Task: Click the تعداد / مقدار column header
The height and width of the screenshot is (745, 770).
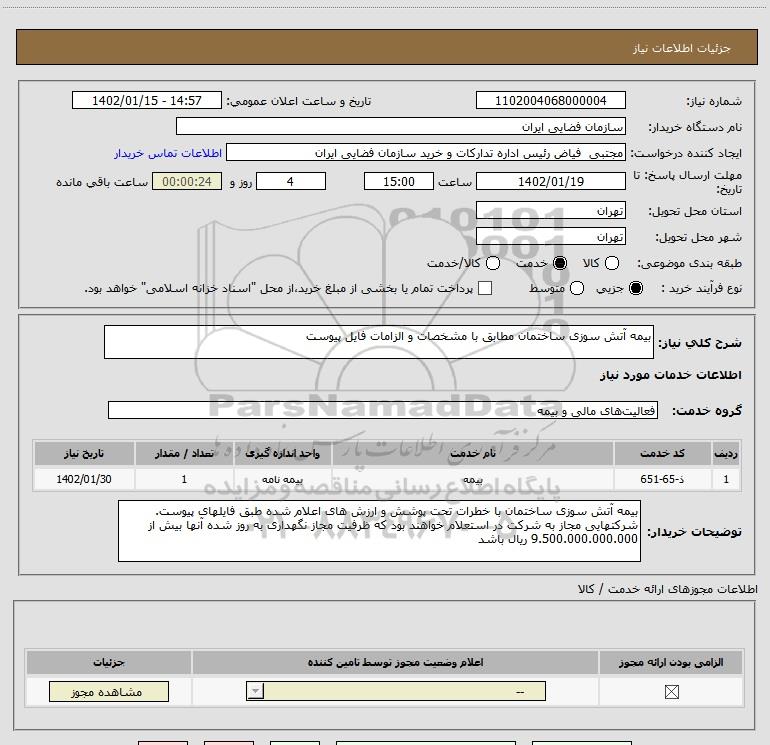Action: coord(184,453)
